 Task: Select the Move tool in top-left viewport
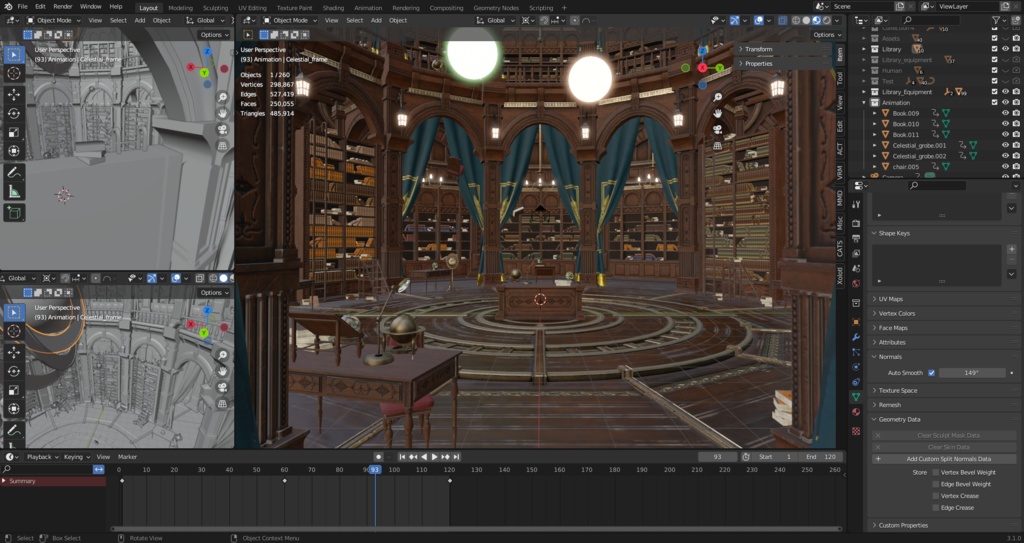[14, 93]
